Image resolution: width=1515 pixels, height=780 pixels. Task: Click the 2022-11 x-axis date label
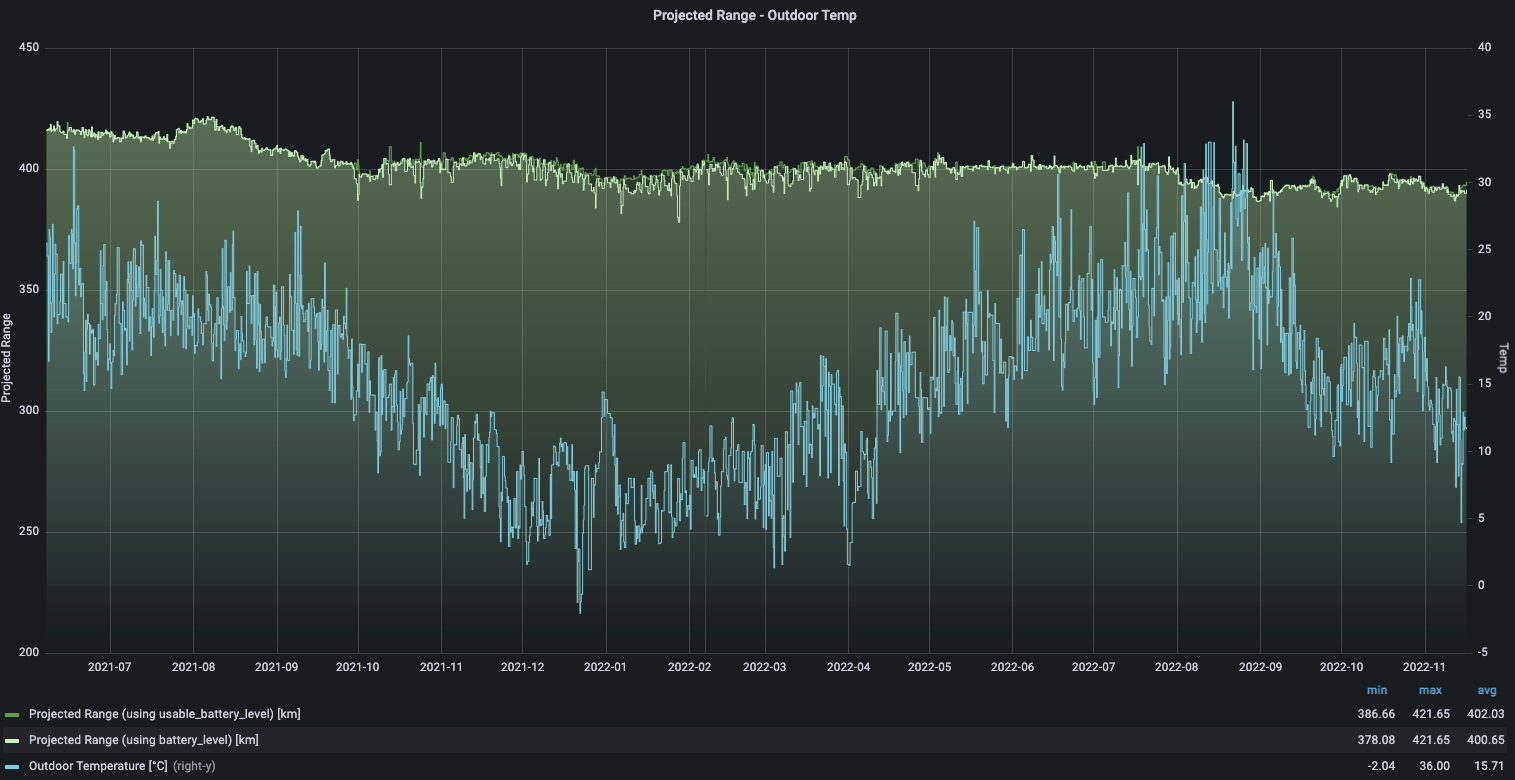click(1423, 666)
